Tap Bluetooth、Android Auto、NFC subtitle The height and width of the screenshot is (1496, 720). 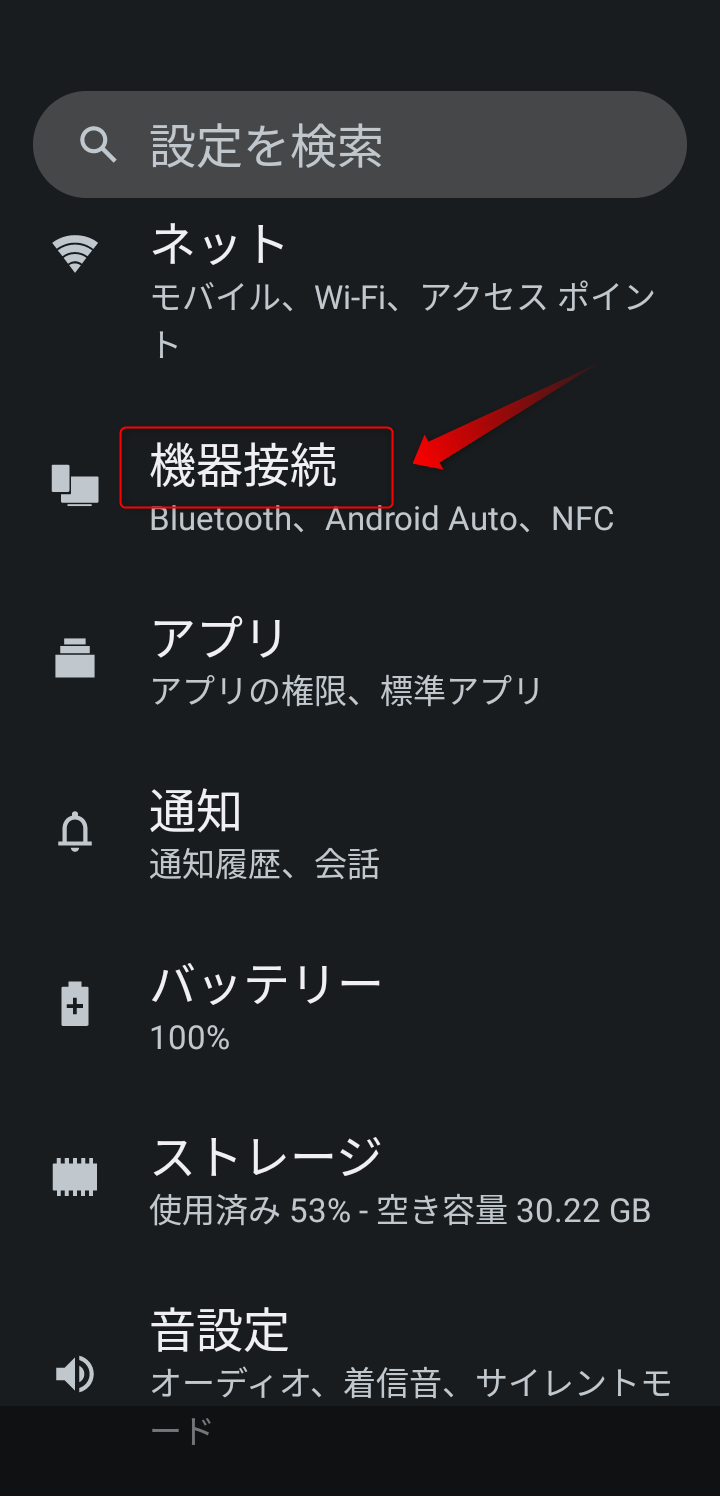coord(381,518)
